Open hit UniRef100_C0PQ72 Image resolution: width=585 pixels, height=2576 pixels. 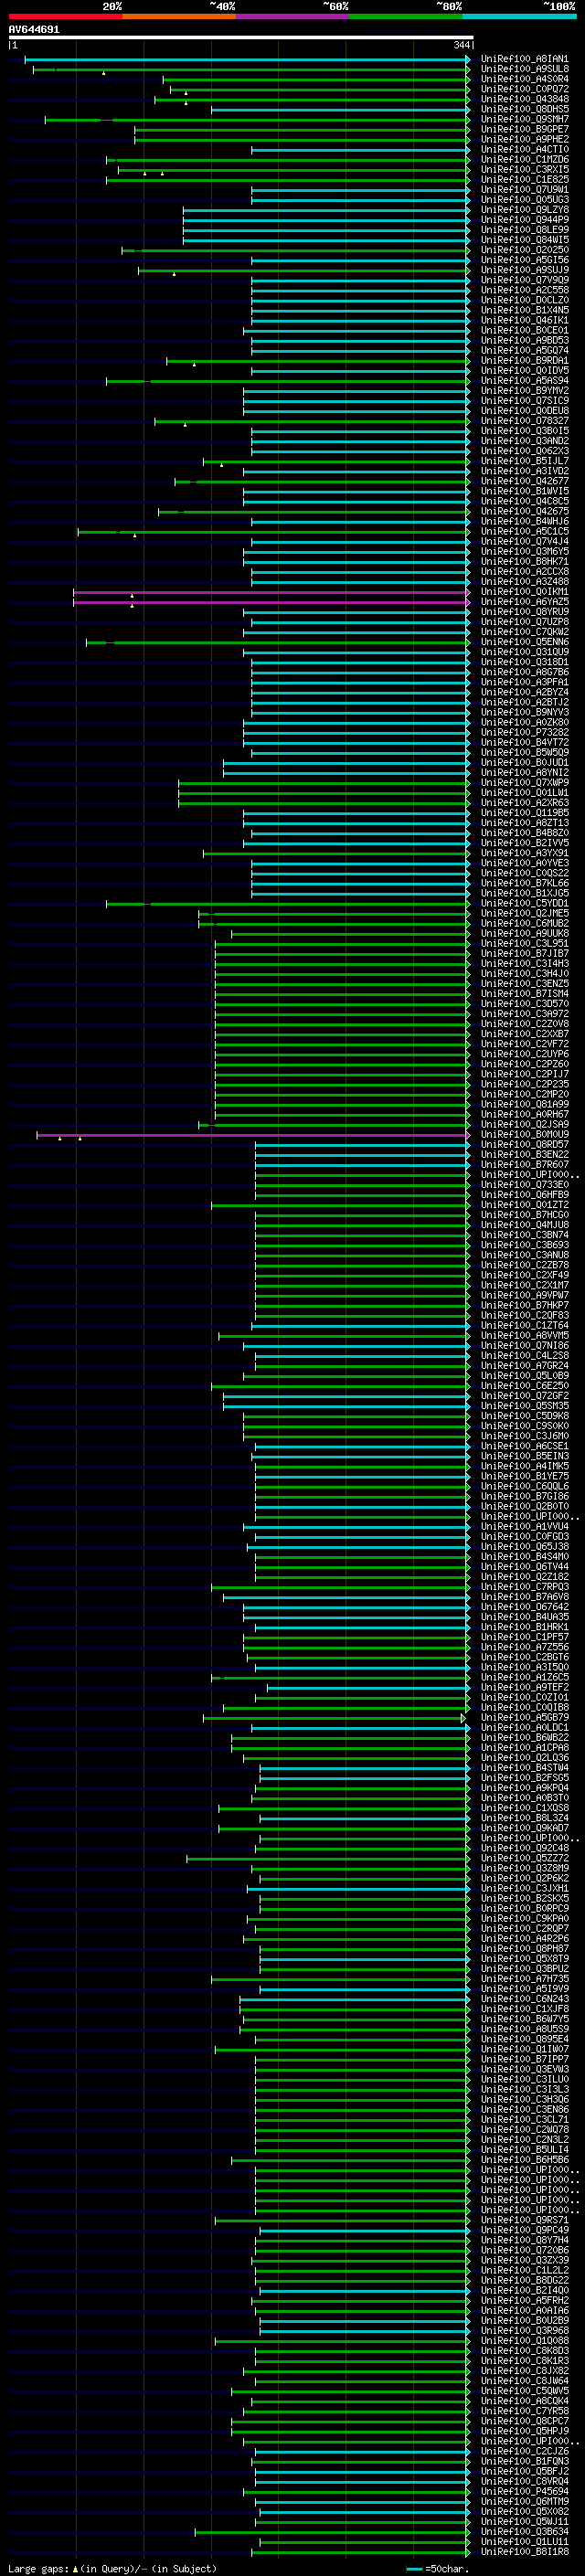click(524, 89)
